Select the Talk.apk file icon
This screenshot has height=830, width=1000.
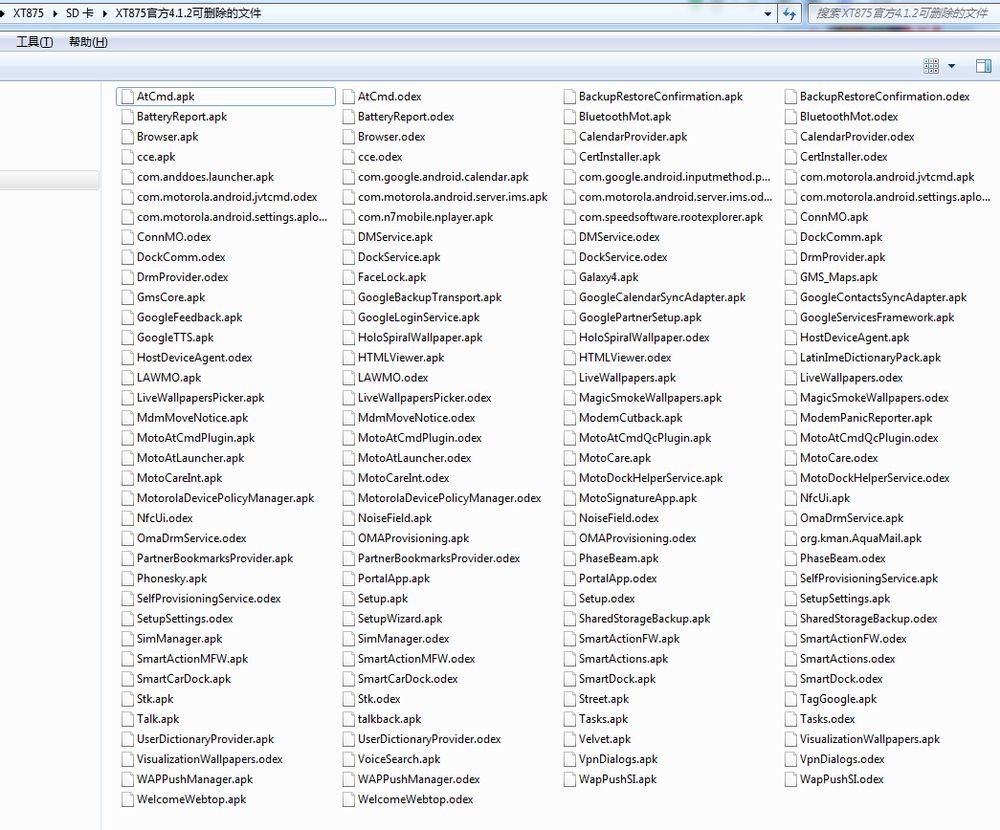tap(127, 719)
